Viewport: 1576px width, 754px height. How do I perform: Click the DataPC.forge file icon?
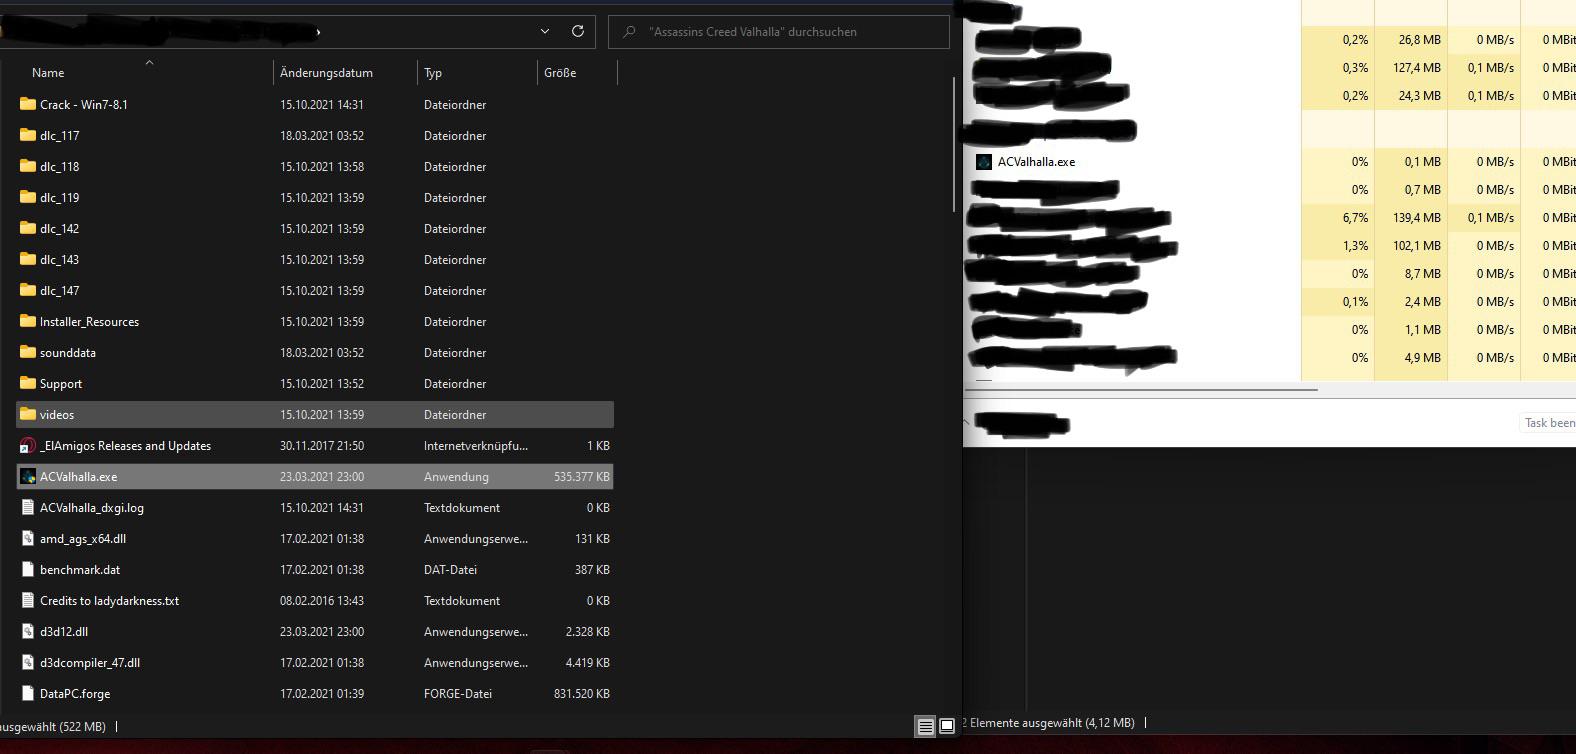28,693
